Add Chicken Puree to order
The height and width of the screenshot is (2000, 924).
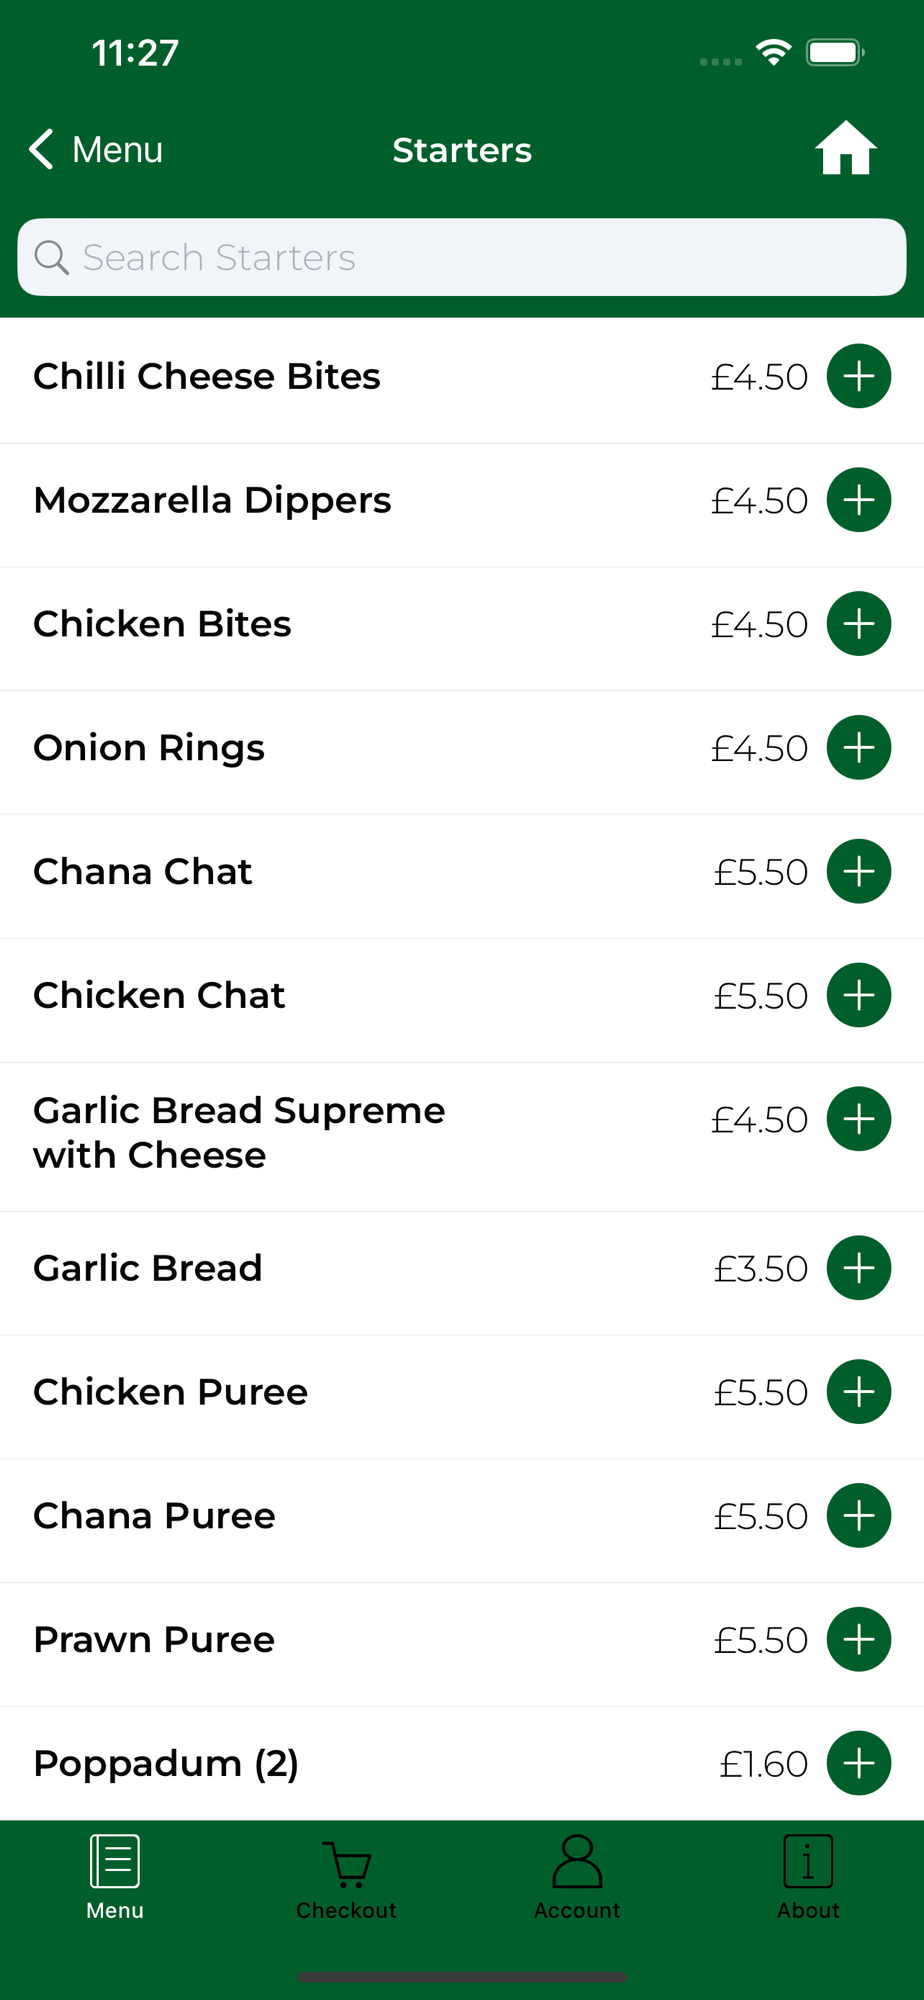click(x=858, y=1392)
